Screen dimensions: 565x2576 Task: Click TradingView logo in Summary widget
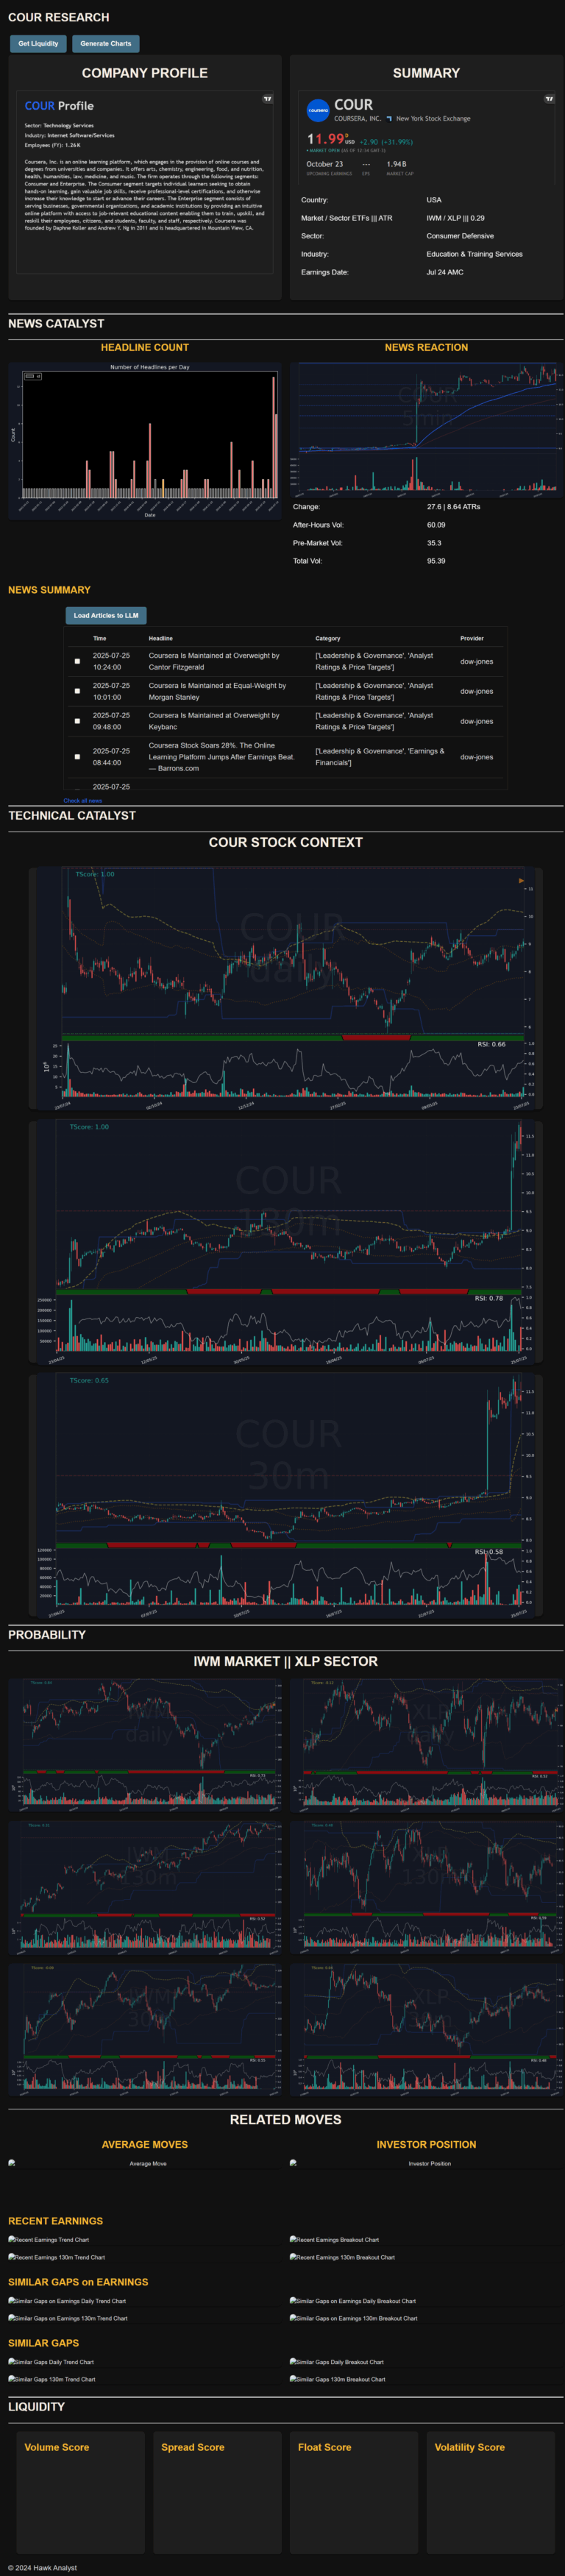[548, 99]
